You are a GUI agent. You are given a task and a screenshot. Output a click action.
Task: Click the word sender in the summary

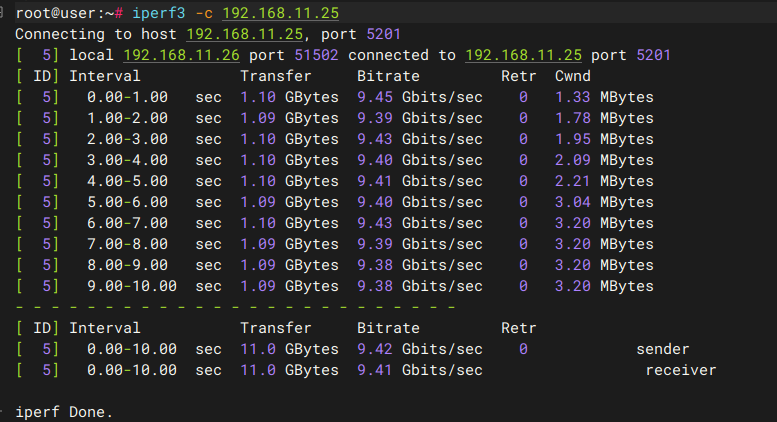[663, 349]
